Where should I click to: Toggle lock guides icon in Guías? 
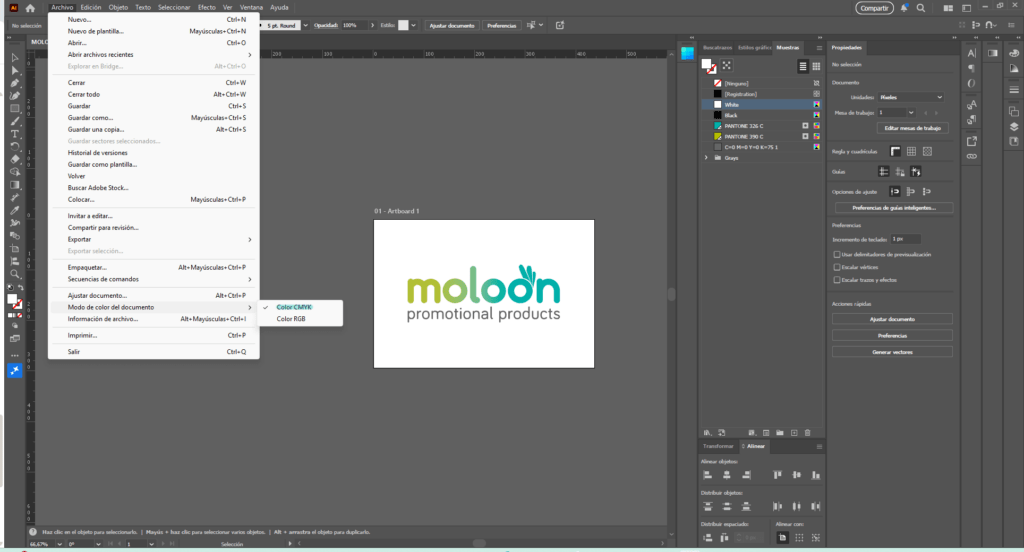coord(900,172)
